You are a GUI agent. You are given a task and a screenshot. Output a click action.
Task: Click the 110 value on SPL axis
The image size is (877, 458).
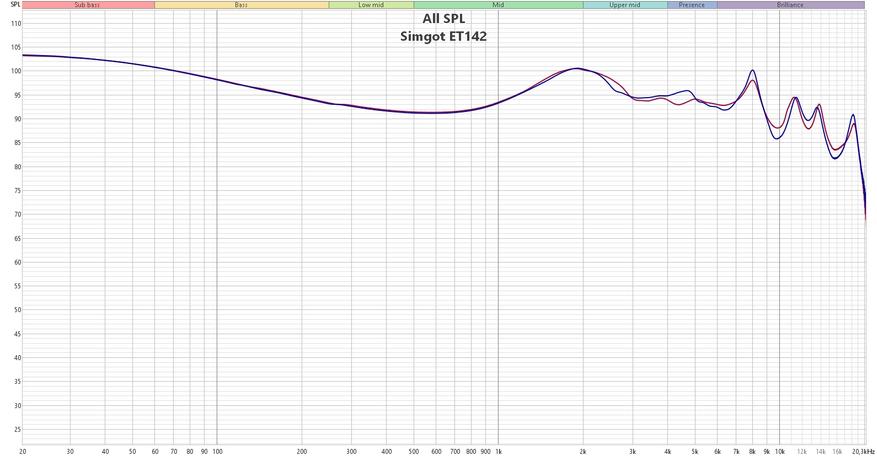16,23
